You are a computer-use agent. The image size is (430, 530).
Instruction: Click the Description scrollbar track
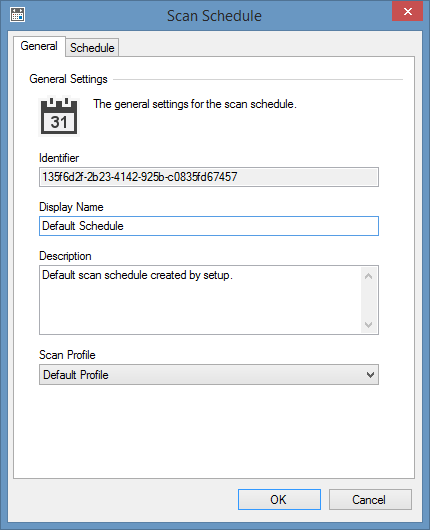(x=368, y=301)
